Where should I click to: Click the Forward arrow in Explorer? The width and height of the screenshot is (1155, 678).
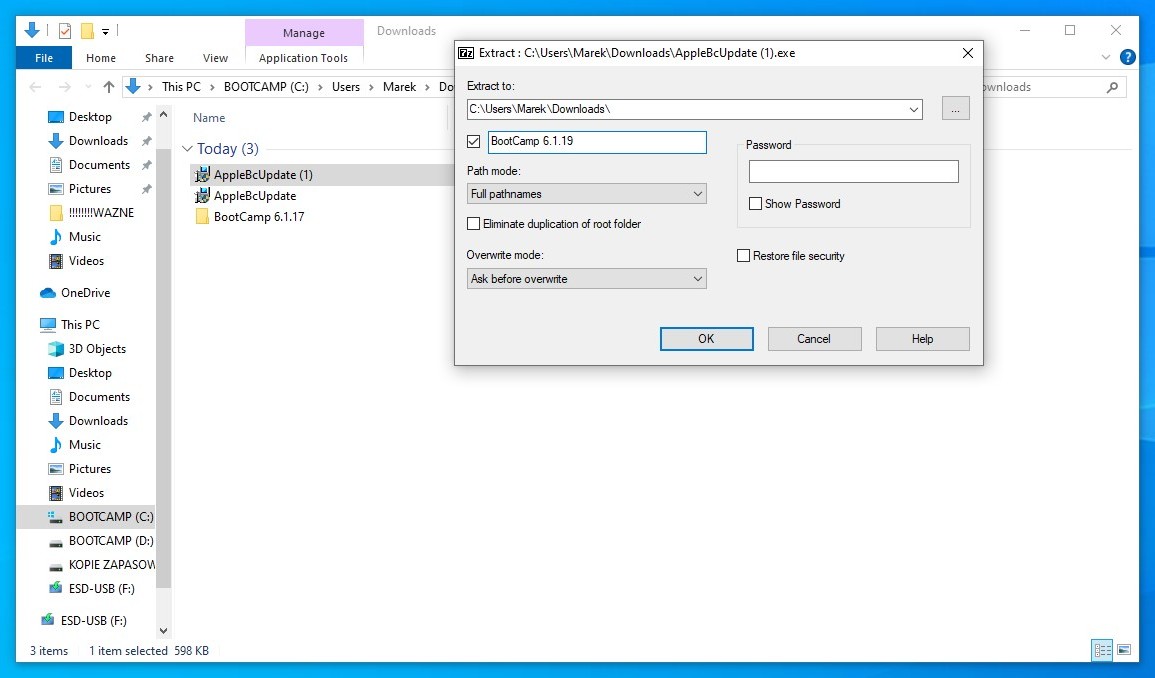65,87
